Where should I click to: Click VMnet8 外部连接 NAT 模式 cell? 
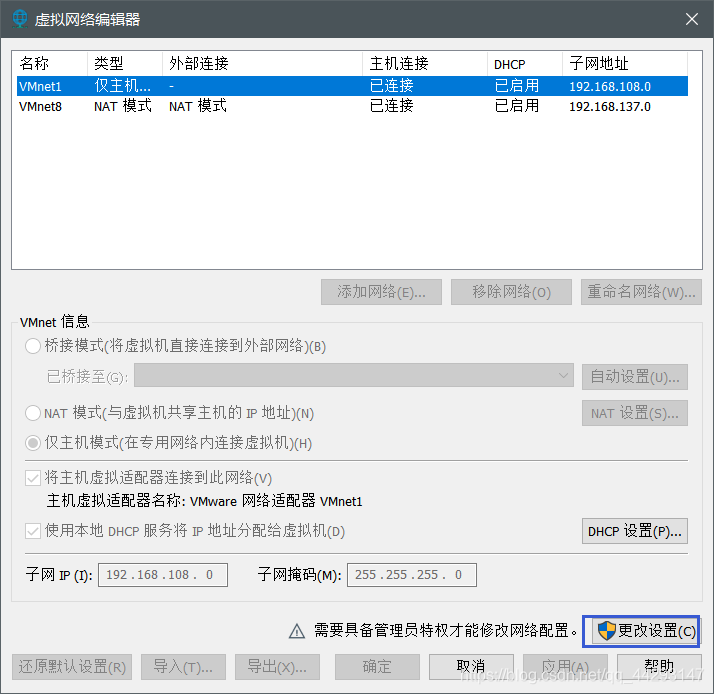[198, 106]
